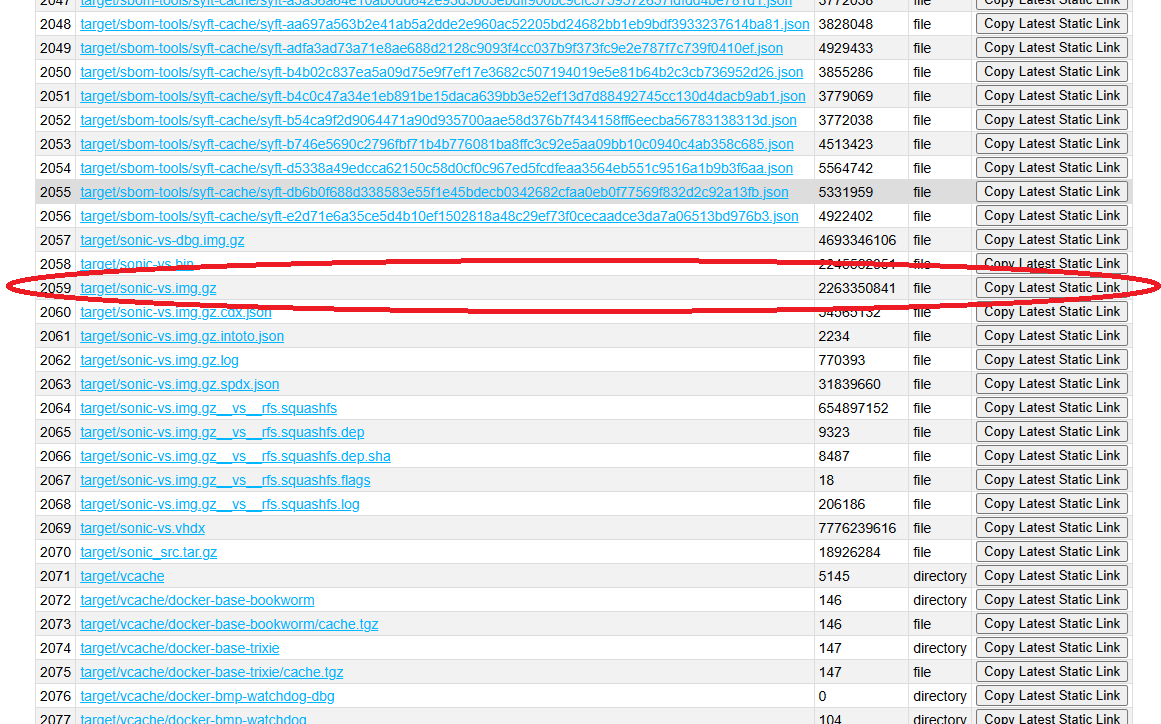Select size value 654897152
1161x724 pixels.
(853, 408)
